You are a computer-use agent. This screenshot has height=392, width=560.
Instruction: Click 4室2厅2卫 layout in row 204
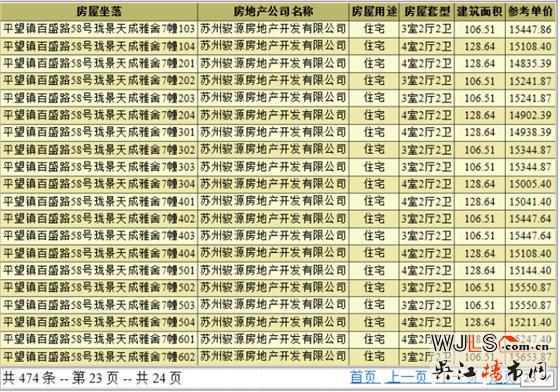(426, 115)
